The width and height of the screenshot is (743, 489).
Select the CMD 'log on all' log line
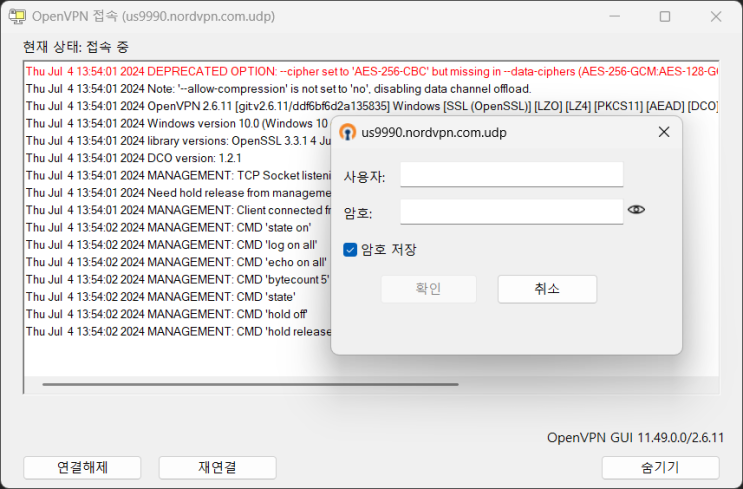tap(172, 245)
